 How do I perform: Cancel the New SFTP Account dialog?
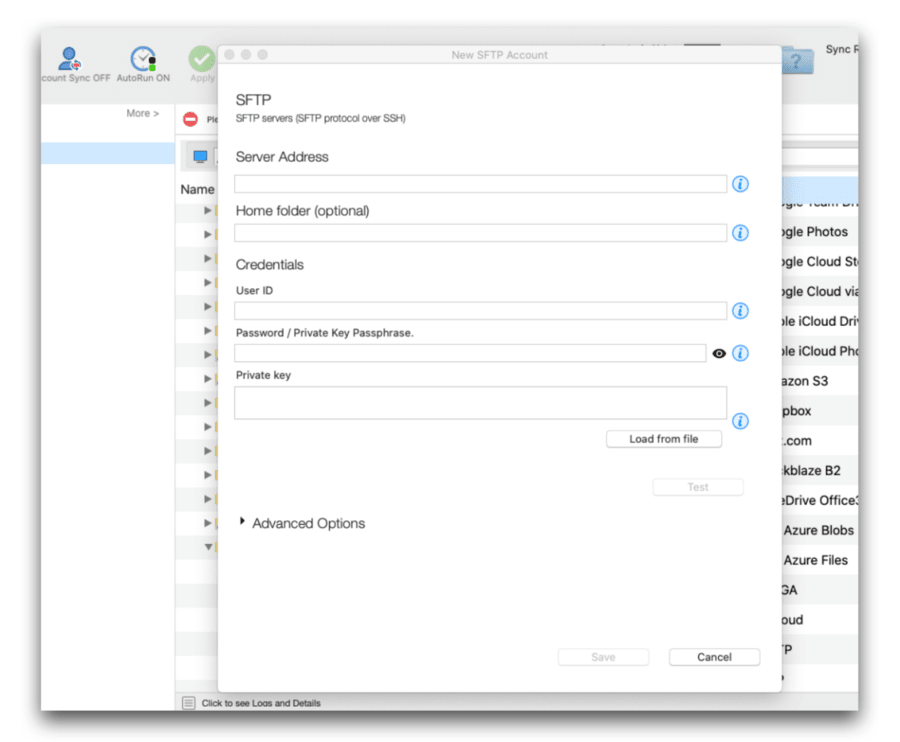[714, 657]
